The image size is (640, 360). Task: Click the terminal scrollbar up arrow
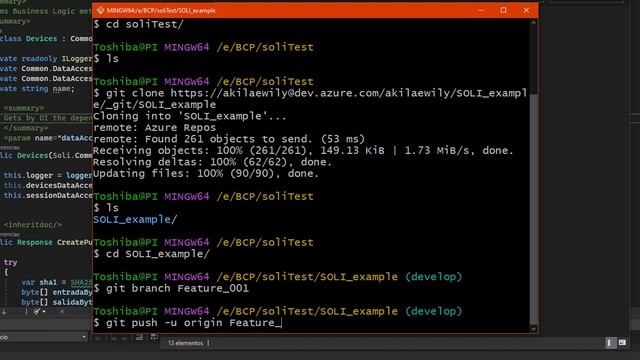click(x=533, y=23)
